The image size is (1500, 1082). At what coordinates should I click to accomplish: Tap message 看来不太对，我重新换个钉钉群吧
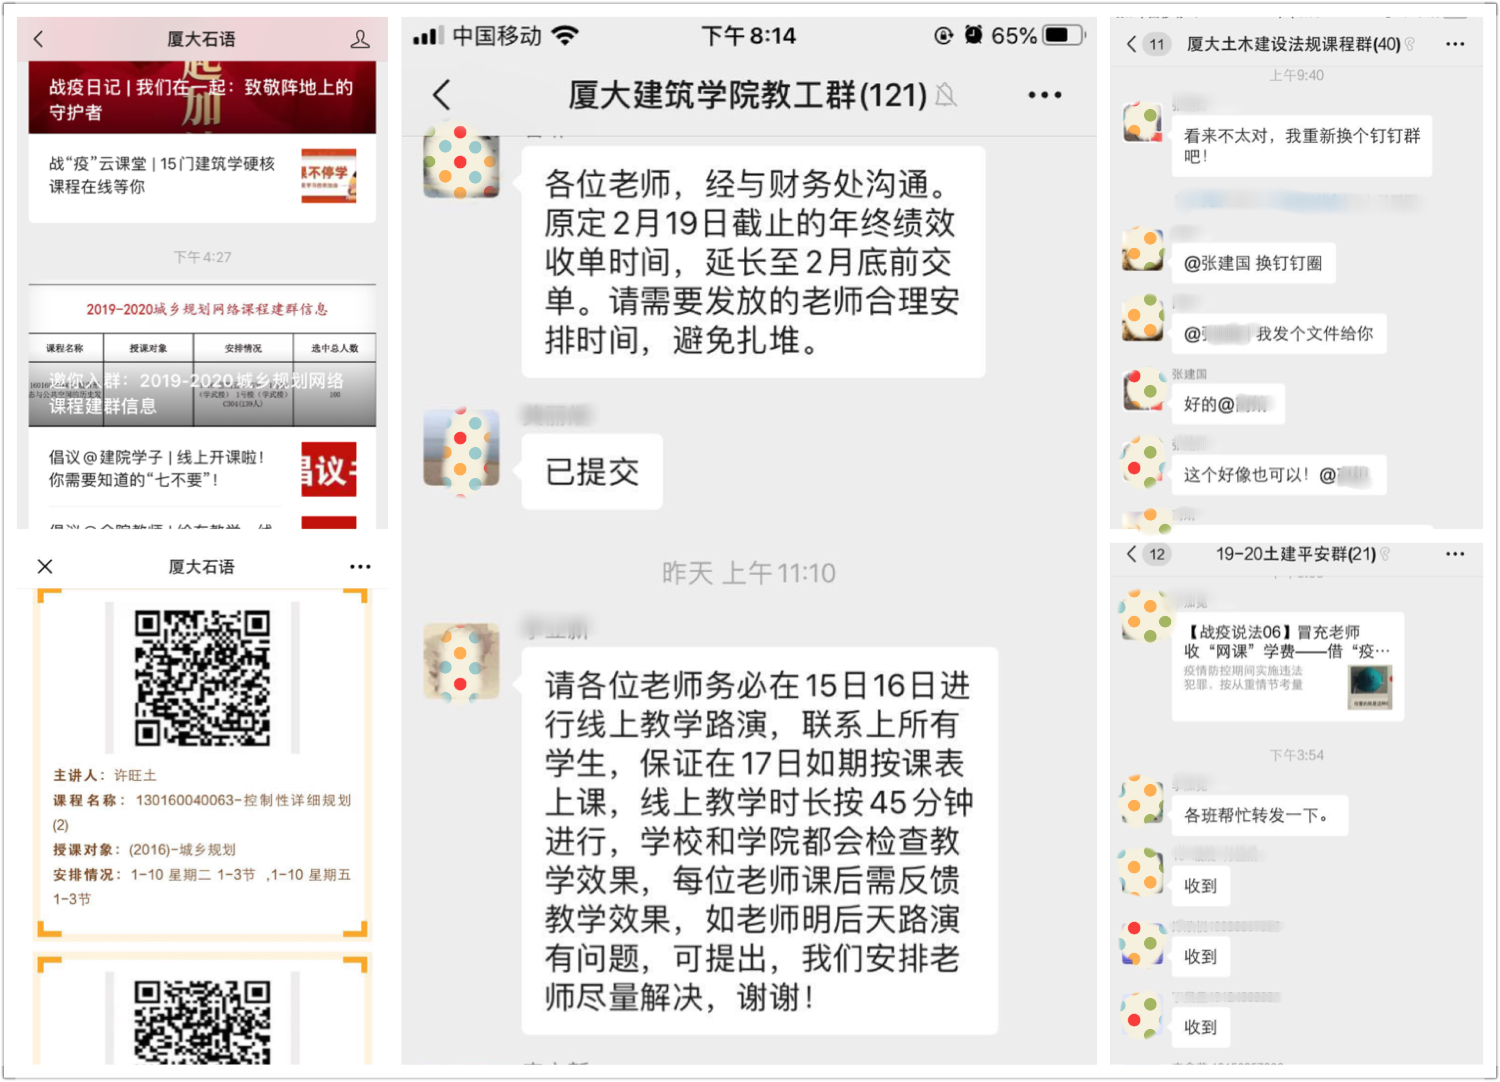coord(1302,146)
